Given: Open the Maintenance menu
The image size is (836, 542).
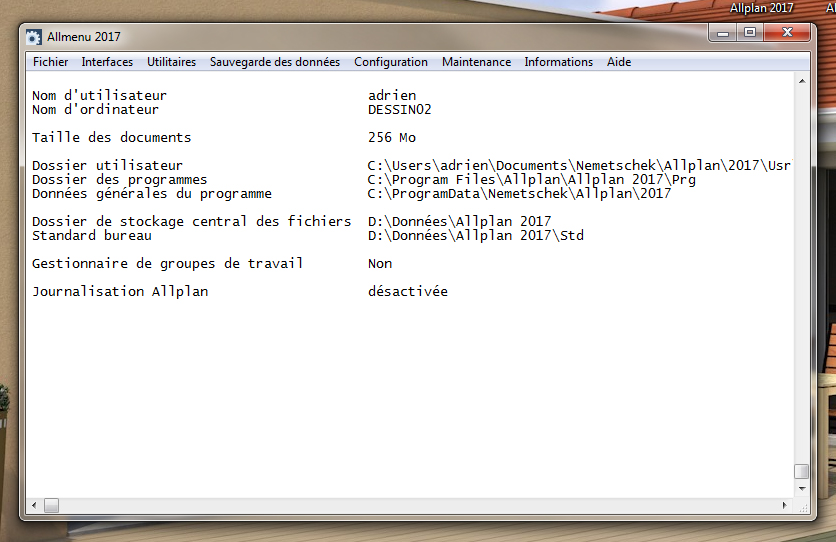Looking at the screenshot, I should pyautogui.click(x=476, y=62).
